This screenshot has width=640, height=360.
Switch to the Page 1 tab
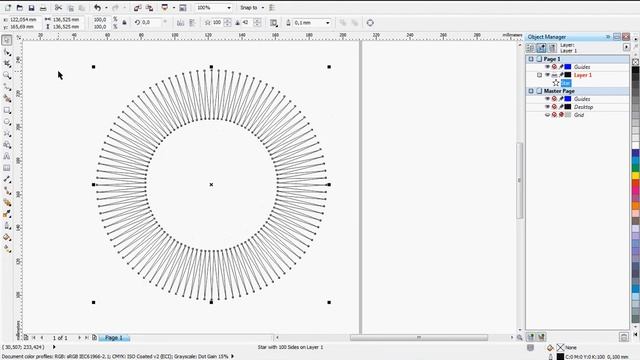tap(114, 338)
